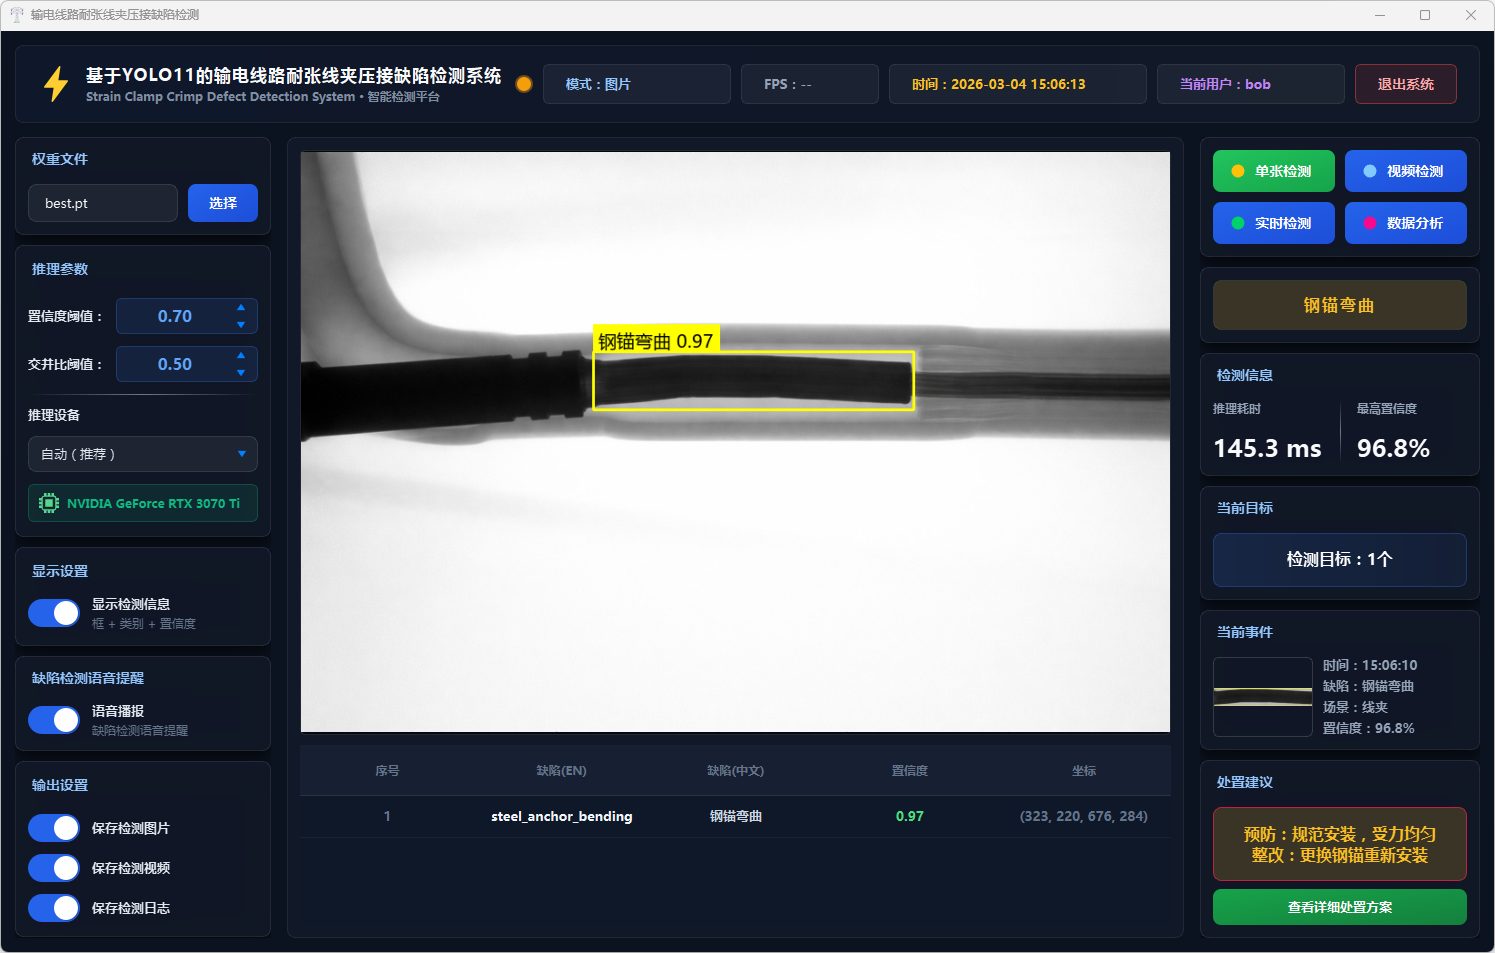Start 单张检测 single image detection
This screenshot has width=1495, height=953.
tap(1273, 171)
